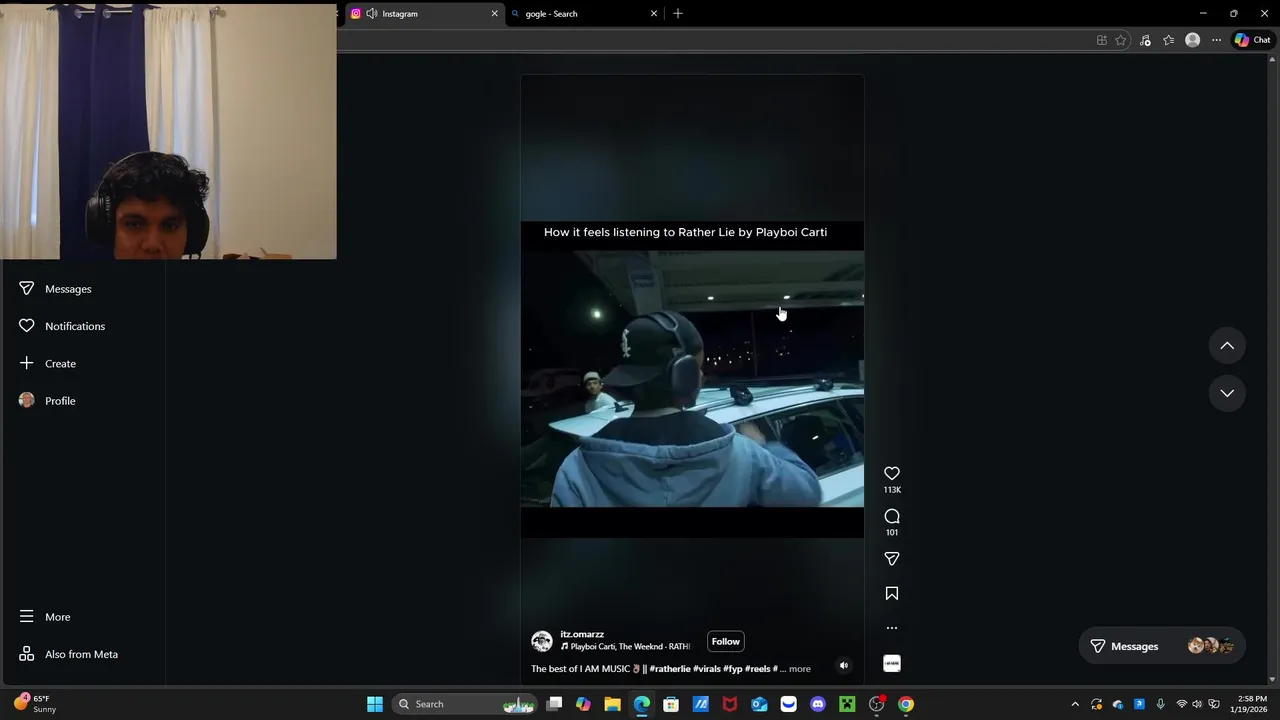Add this page to favorites with star

(1121, 40)
